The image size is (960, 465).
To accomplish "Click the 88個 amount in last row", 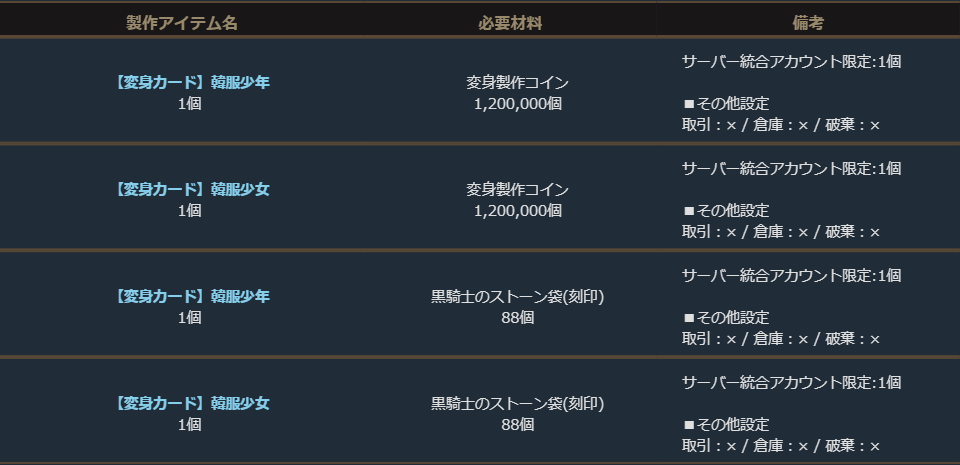I will 517,424.
